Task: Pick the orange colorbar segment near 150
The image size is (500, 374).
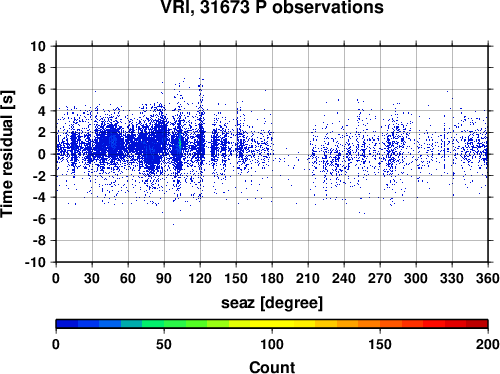Action: [x=380, y=324]
